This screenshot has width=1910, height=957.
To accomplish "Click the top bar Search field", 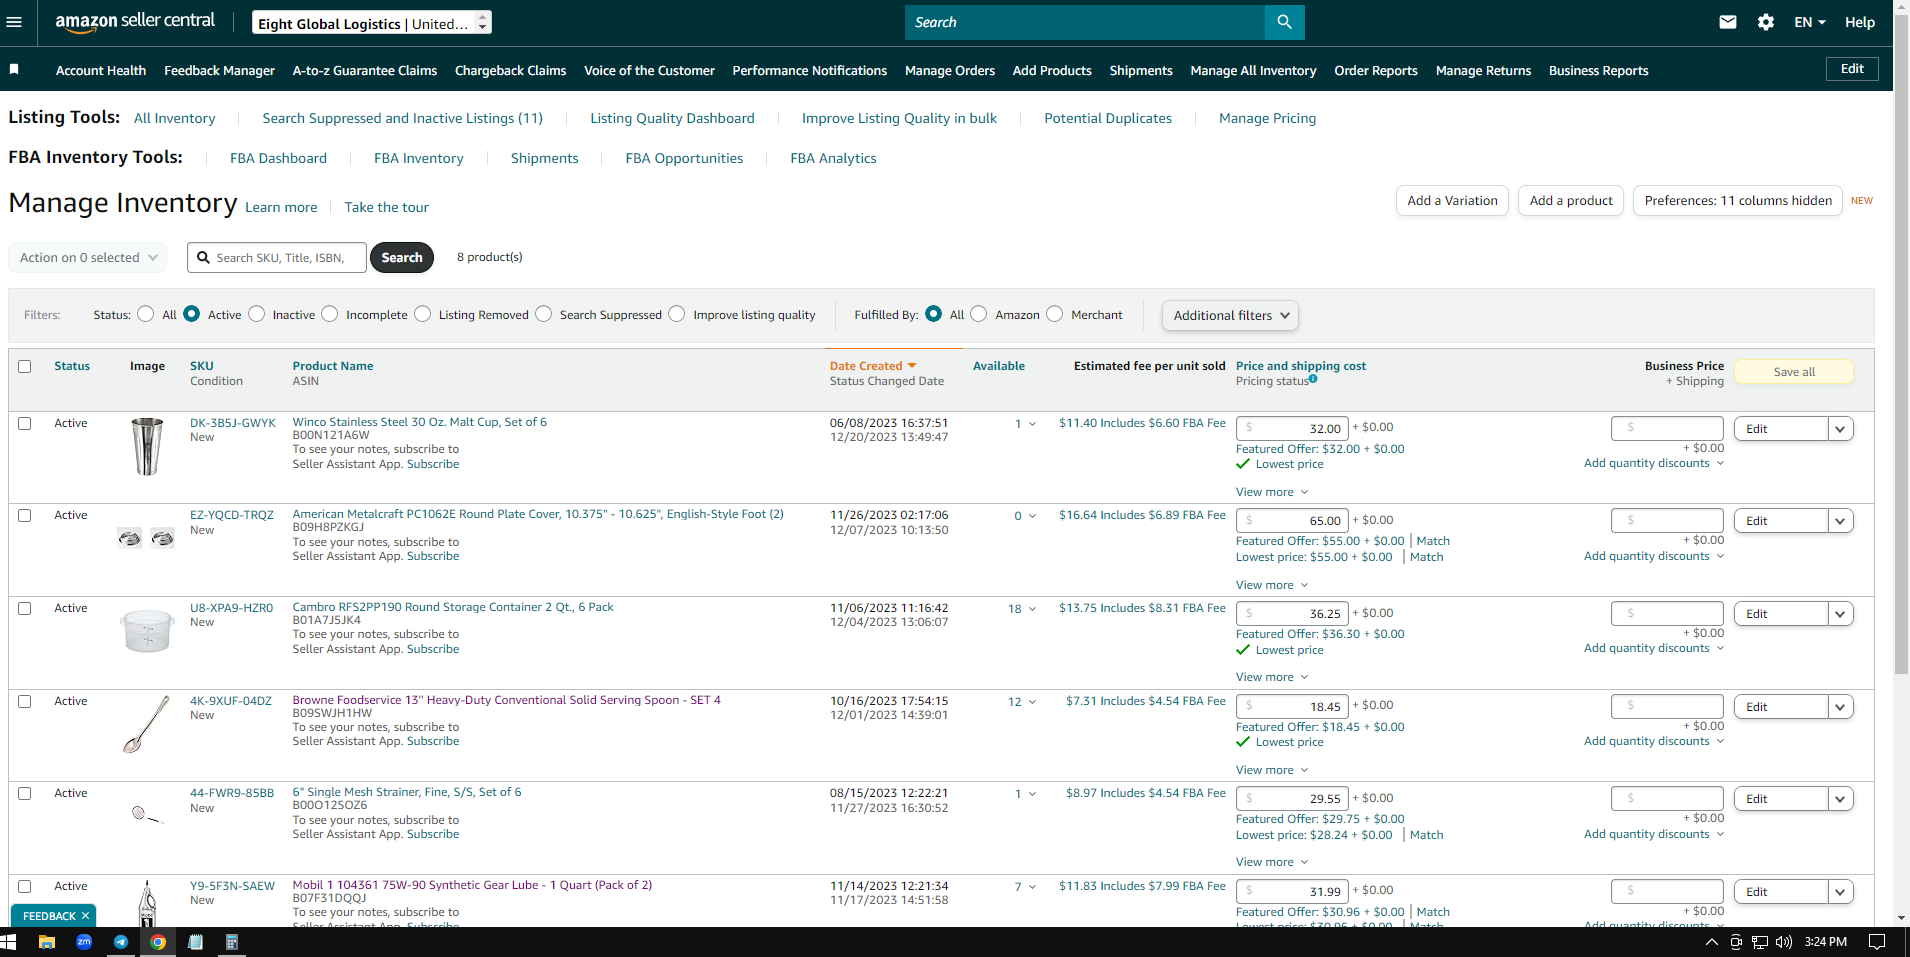I will [x=1085, y=22].
